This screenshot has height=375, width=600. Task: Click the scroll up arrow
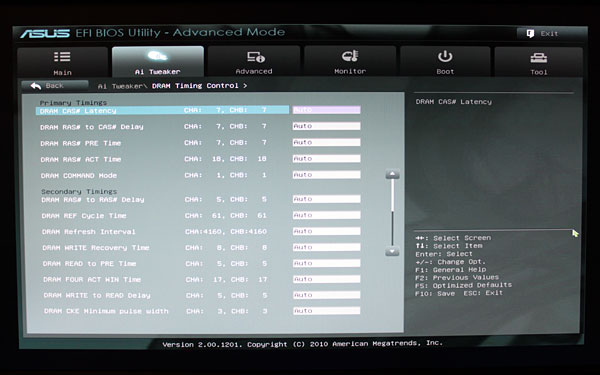click(393, 174)
